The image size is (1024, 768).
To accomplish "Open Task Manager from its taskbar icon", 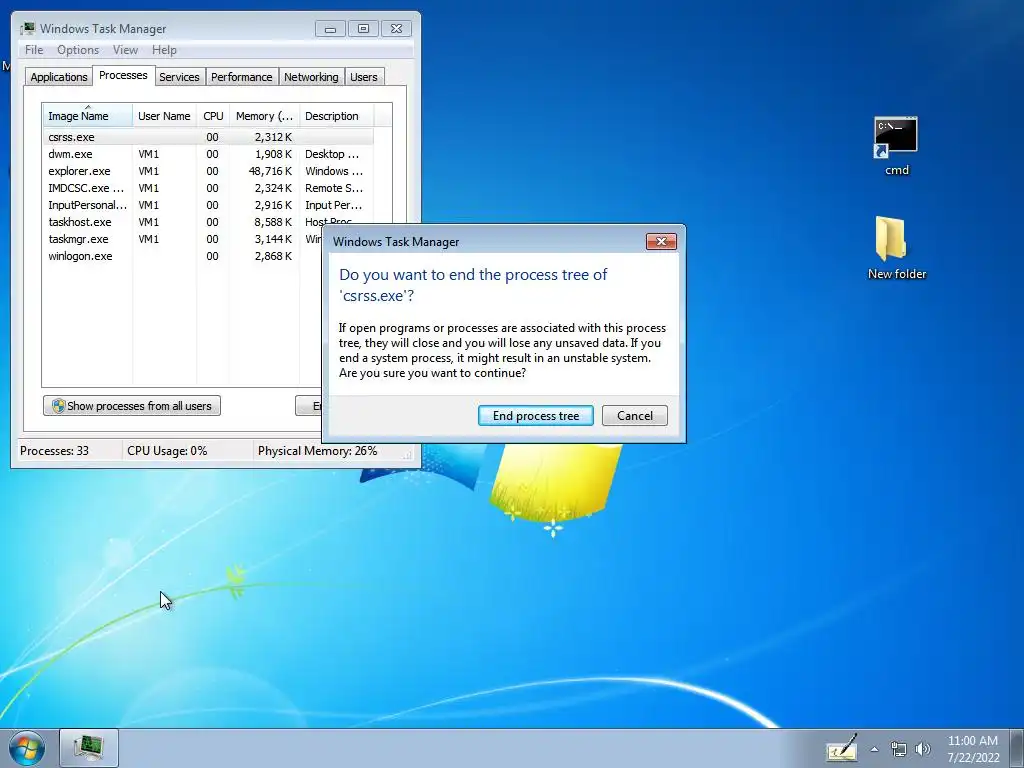I will (x=89, y=748).
